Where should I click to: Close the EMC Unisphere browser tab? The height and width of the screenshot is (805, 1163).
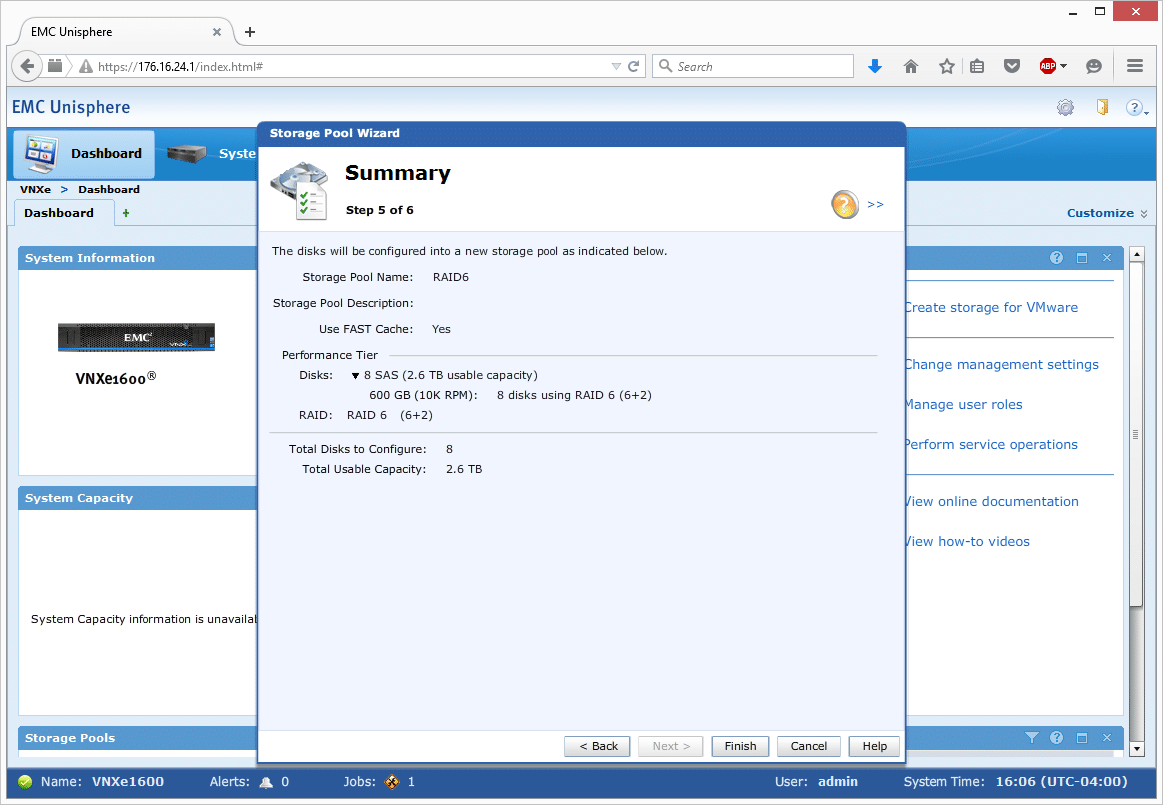(x=217, y=32)
